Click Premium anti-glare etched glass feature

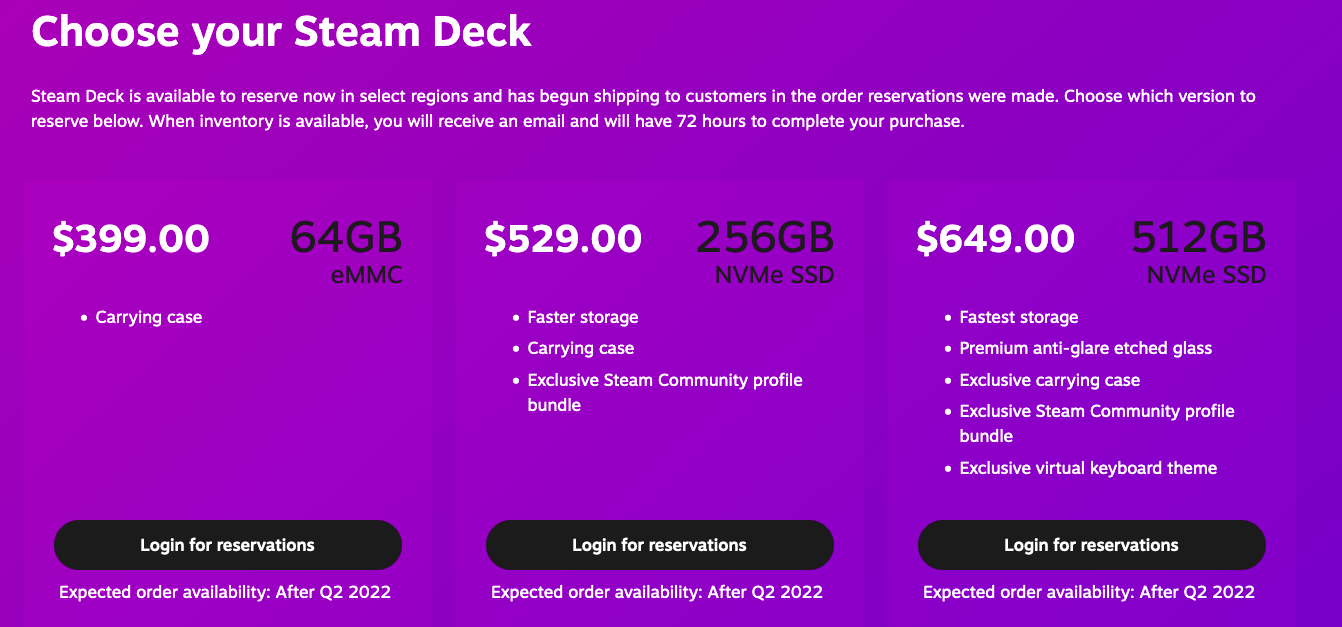(x=1085, y=349)
